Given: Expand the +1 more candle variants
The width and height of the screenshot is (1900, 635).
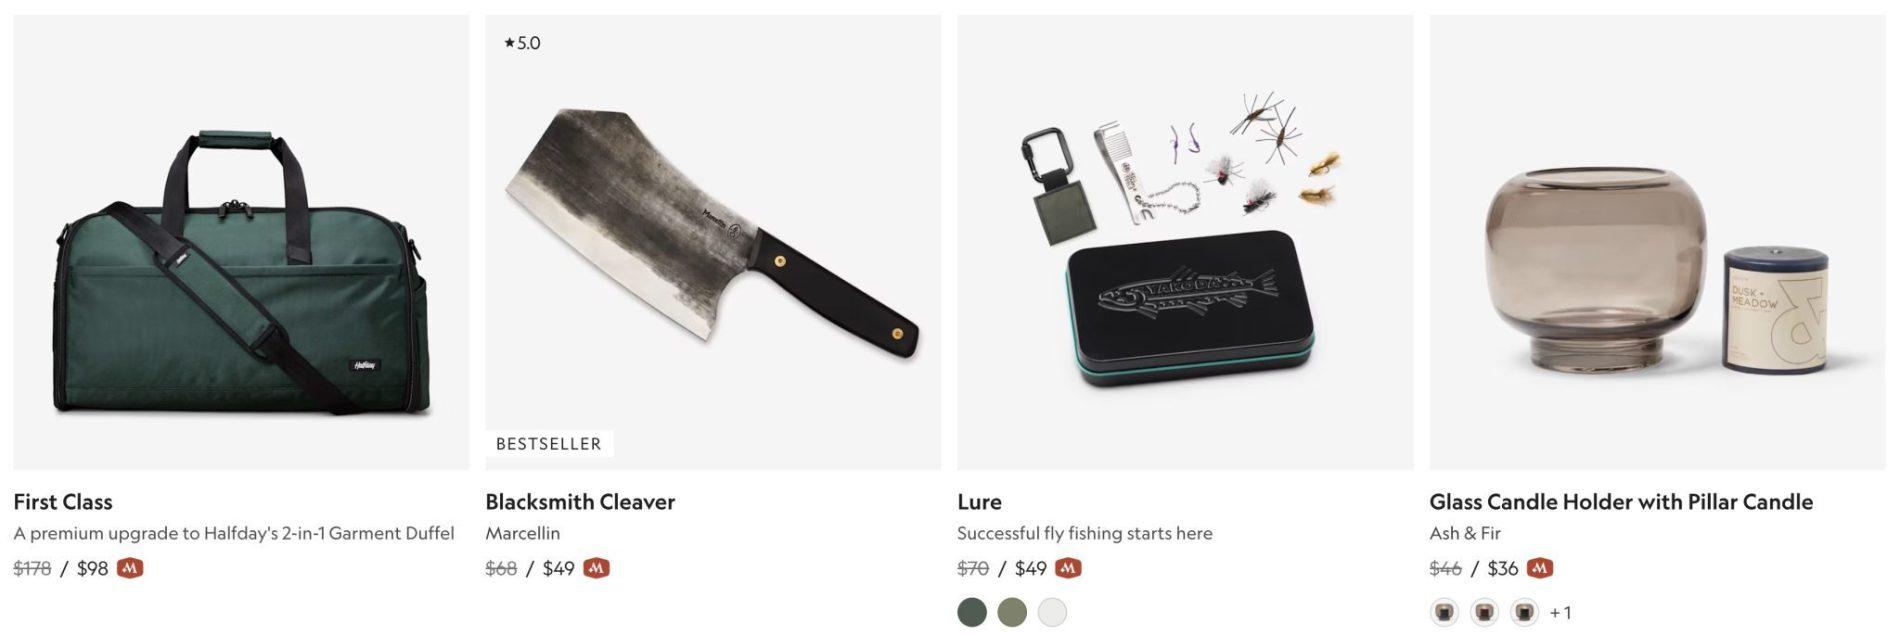Looking at the screenshot, I should (1560, 612).
